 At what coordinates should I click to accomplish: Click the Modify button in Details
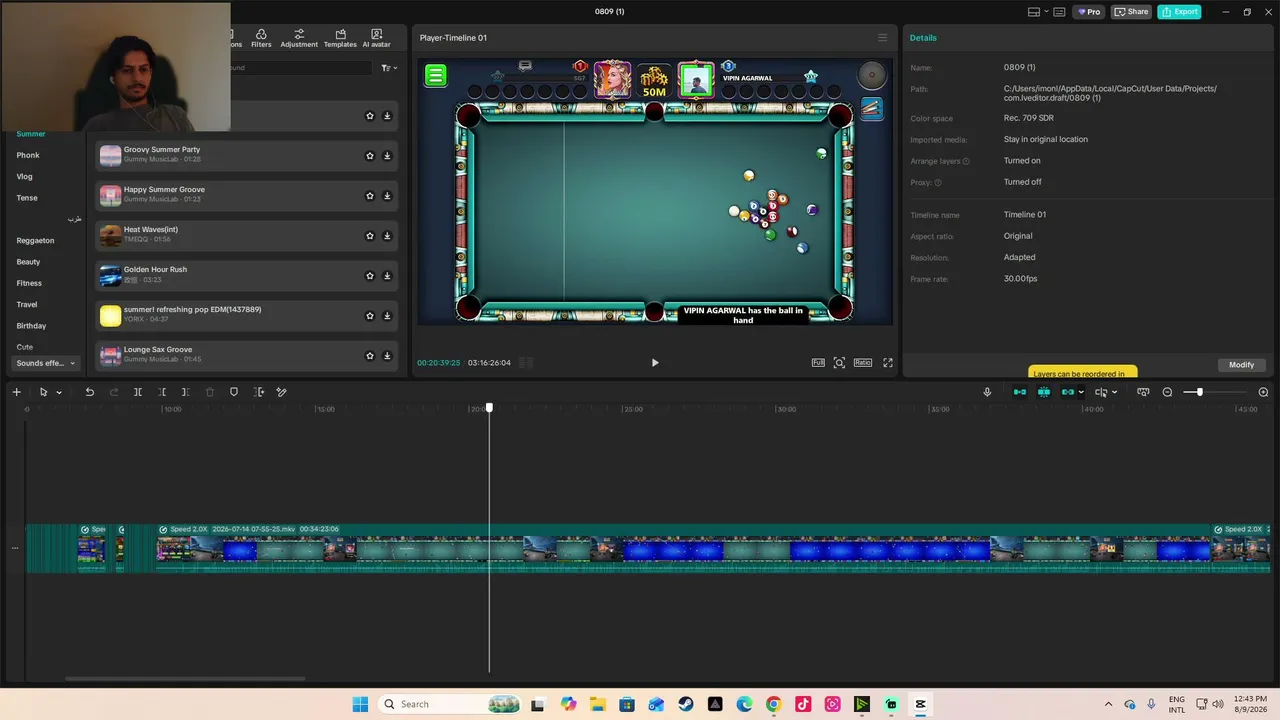click(1242, 364)
